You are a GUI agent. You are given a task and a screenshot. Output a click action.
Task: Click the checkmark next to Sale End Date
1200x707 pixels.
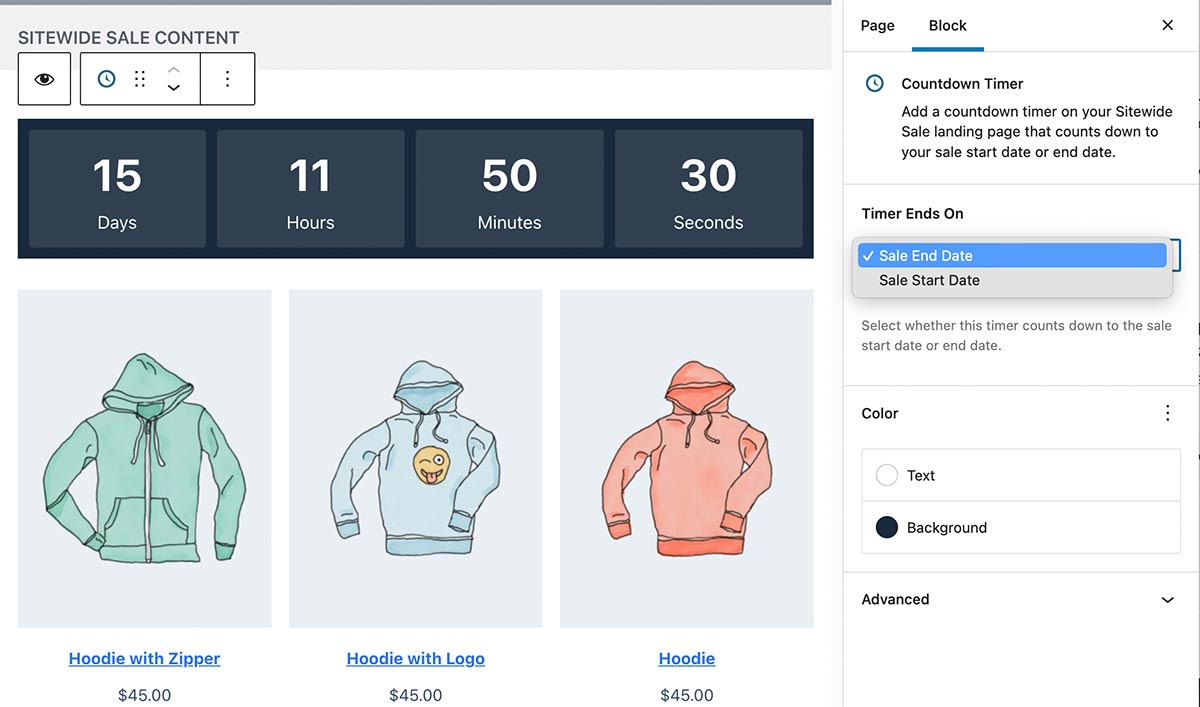pos(868,255)
